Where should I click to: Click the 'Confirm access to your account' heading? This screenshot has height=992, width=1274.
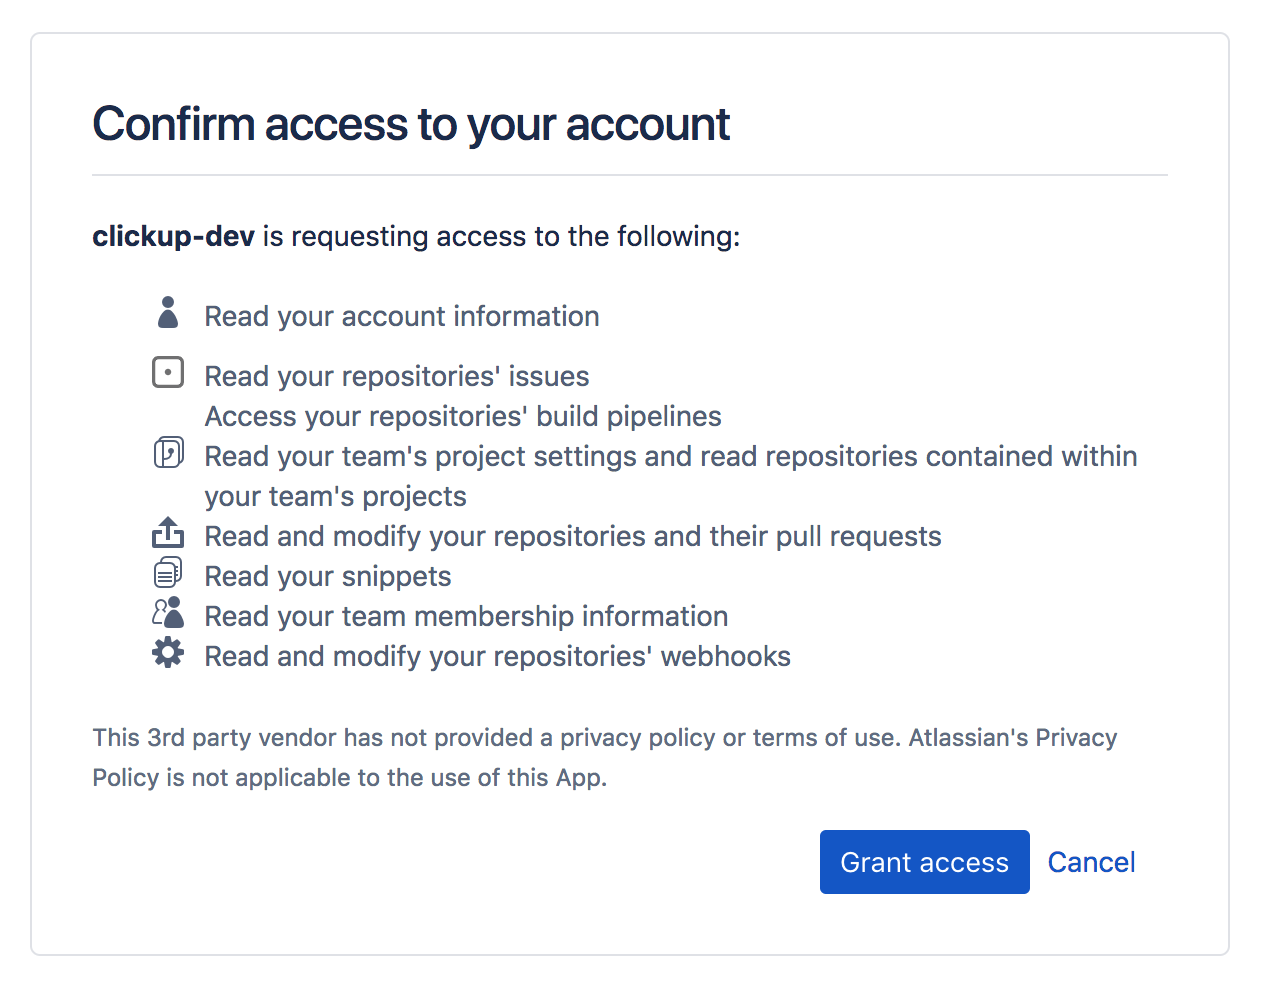pos(411,124)
